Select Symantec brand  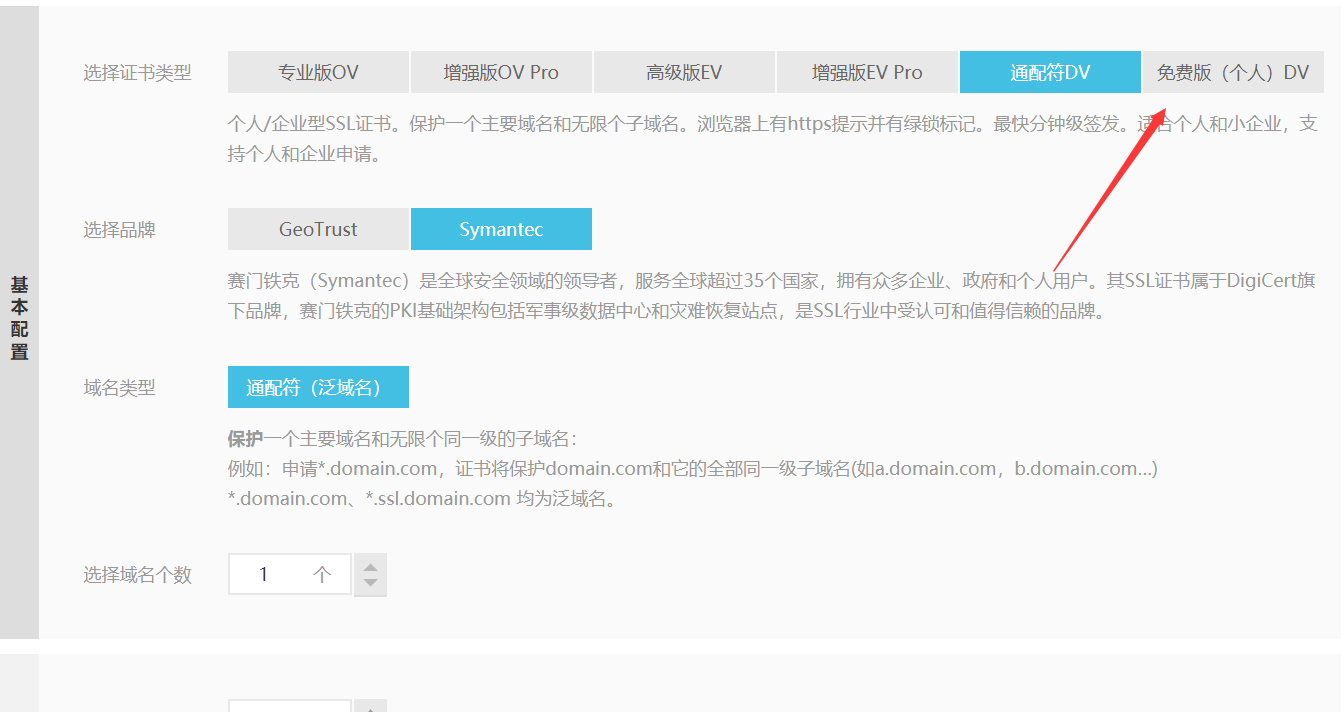click(501, 229)
